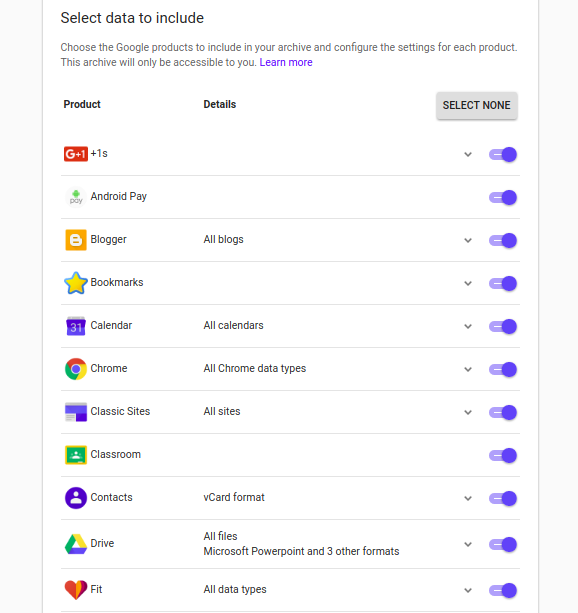Click the vCard format detail text
Screen dimensions: 578x613
pos(234,497)
